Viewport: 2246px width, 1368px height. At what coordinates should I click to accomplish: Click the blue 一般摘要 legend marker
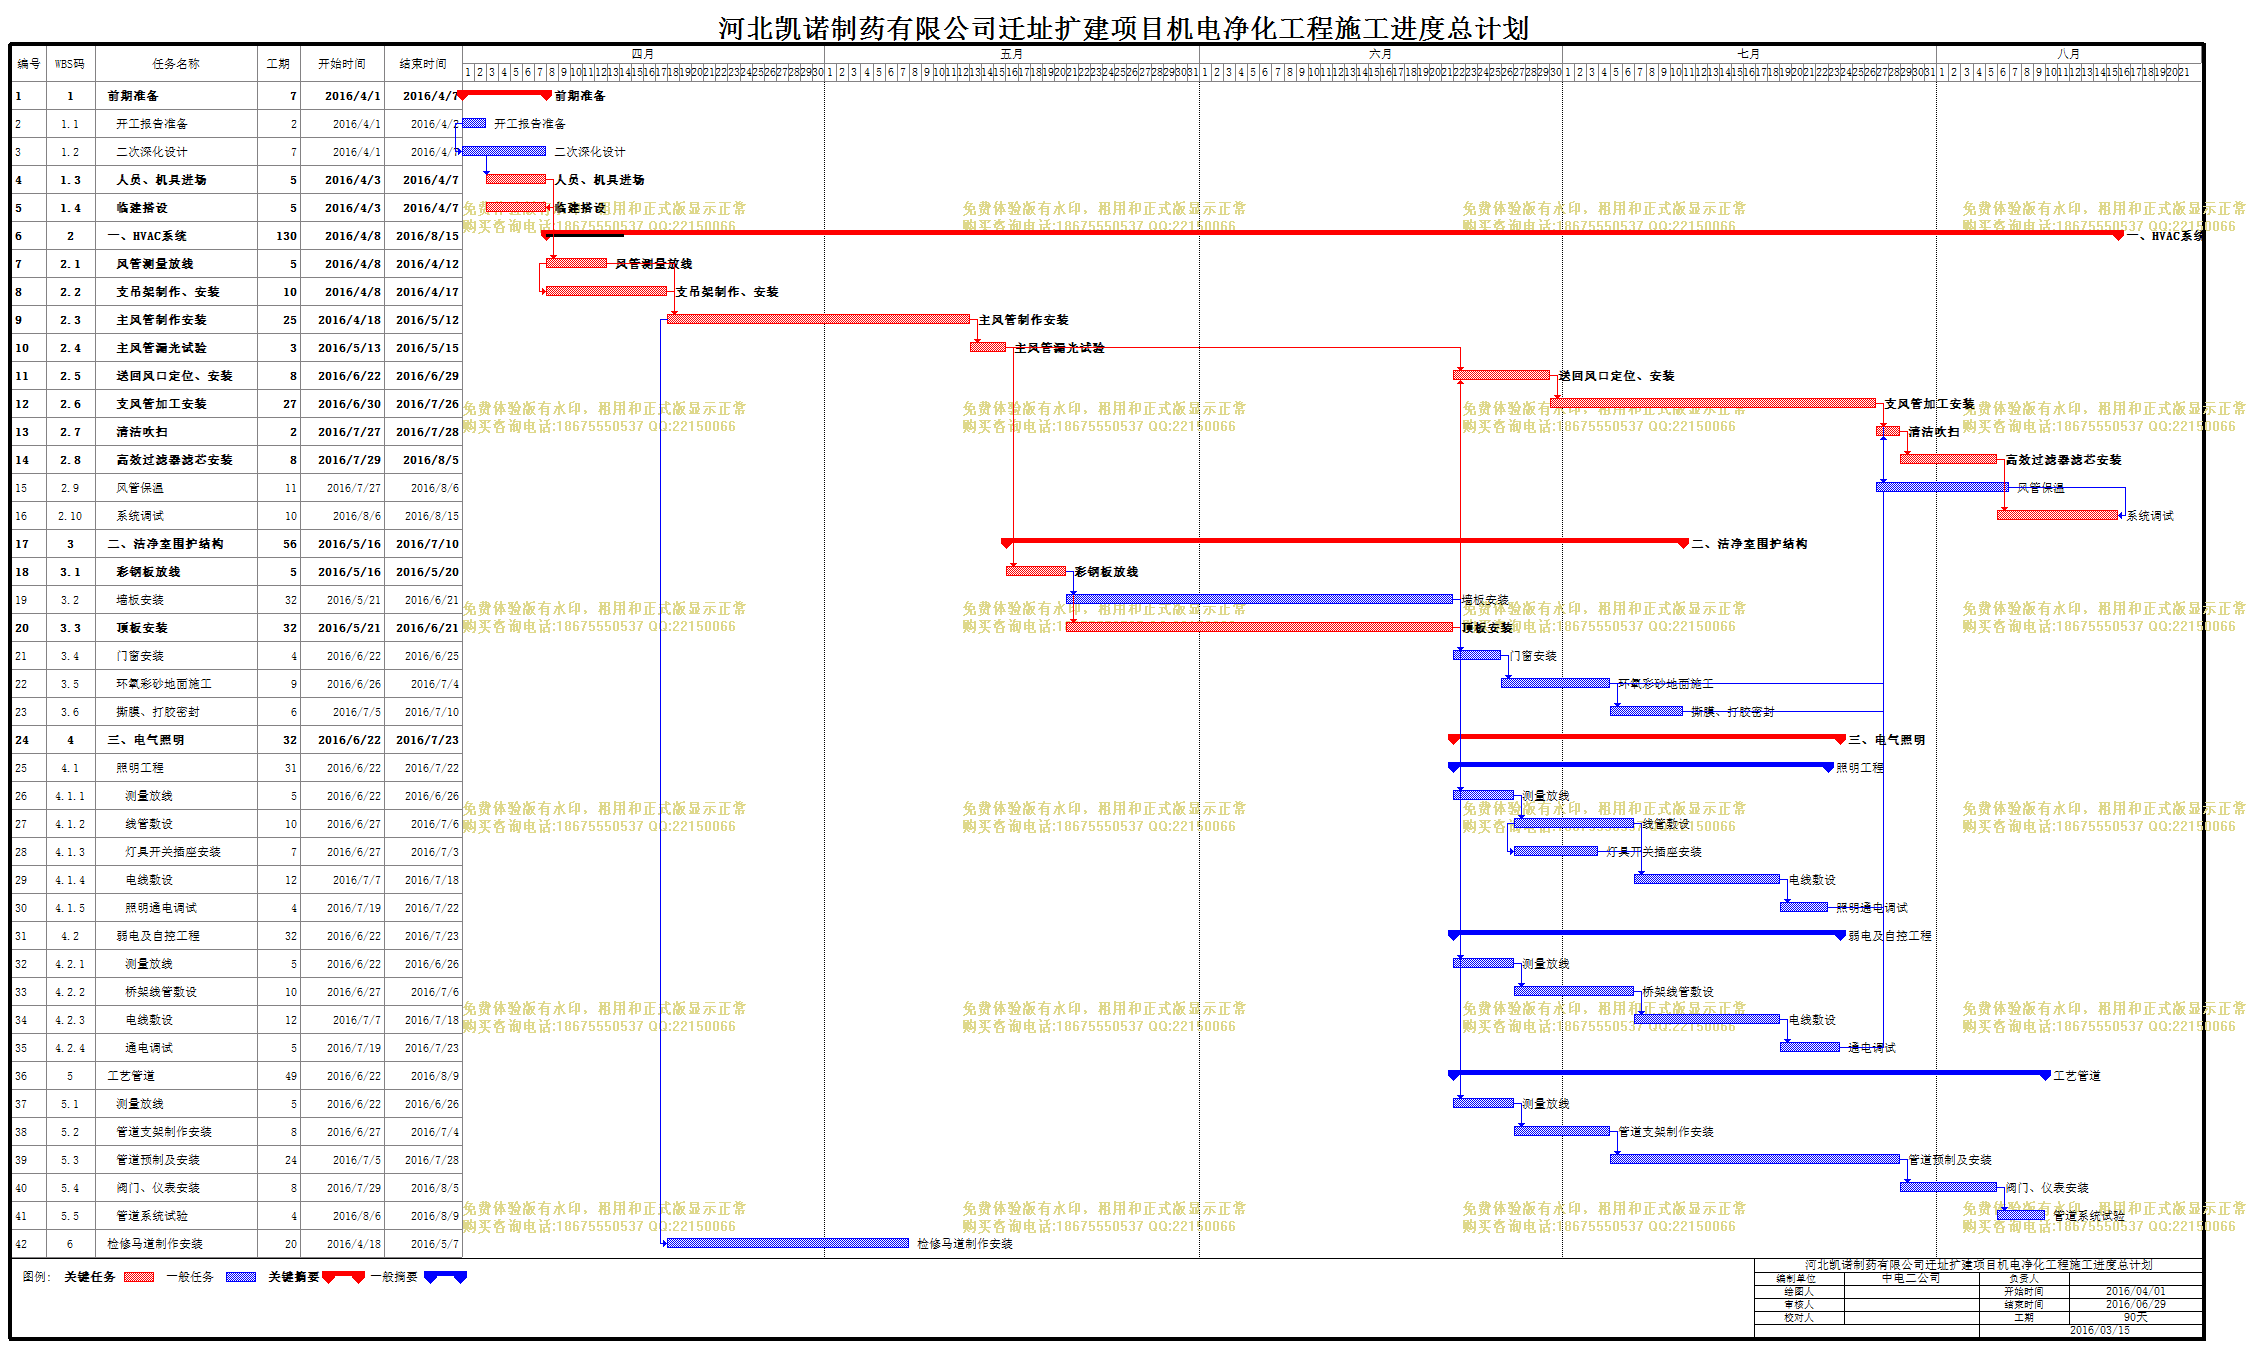pos(446,1277)
